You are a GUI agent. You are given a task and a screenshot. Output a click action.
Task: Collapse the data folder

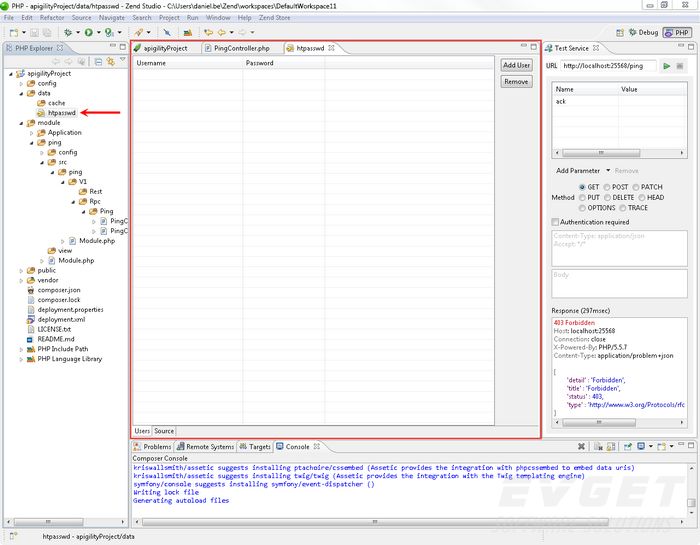point(21,93)
